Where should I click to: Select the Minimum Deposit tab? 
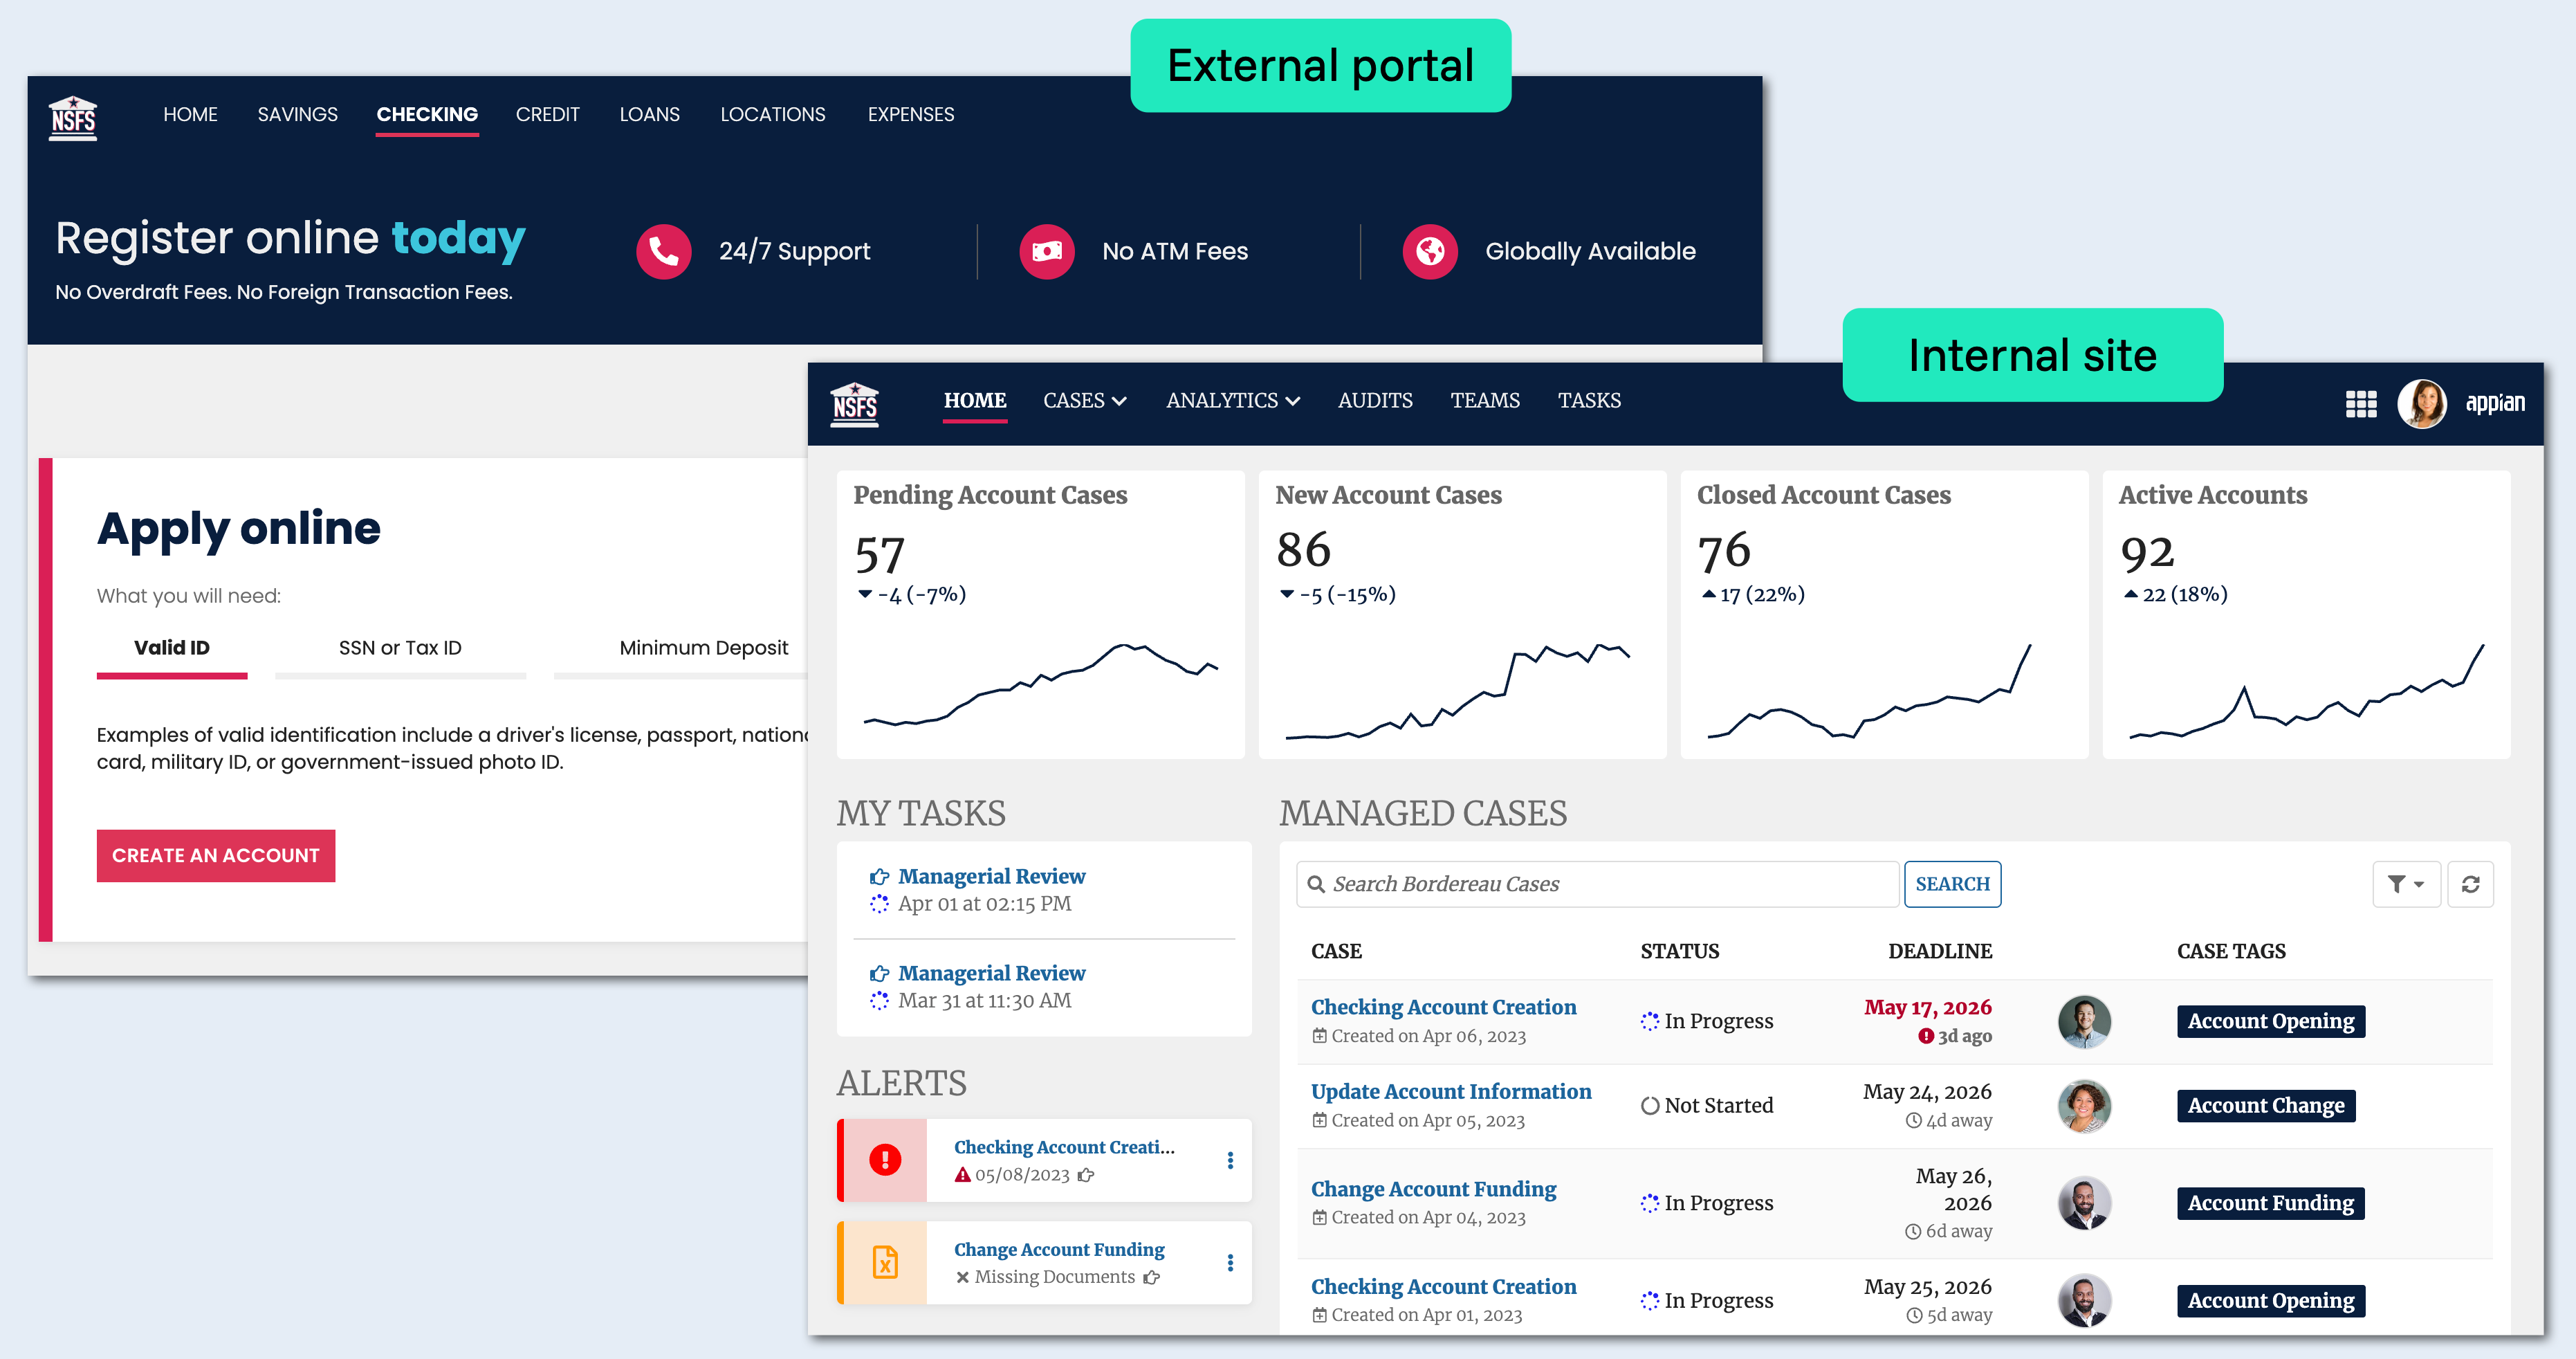point(703,648)
